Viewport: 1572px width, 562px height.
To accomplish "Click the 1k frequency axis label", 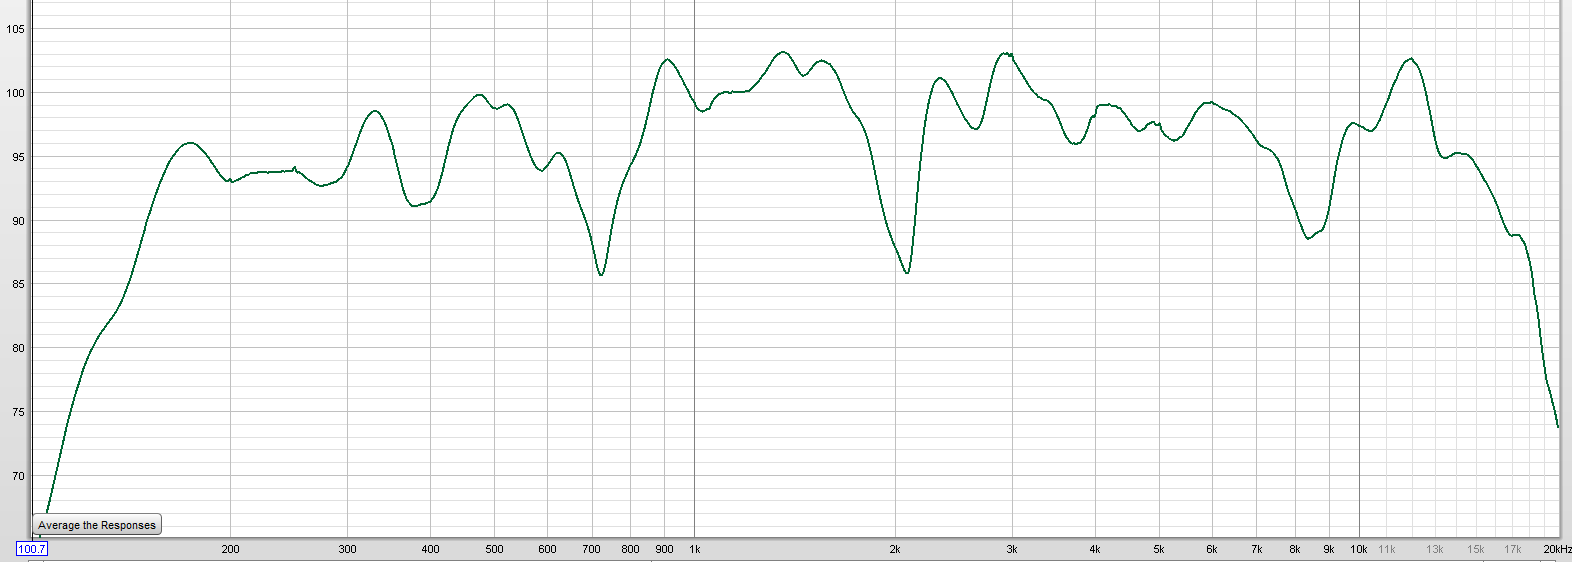I will tap(695, 549).
